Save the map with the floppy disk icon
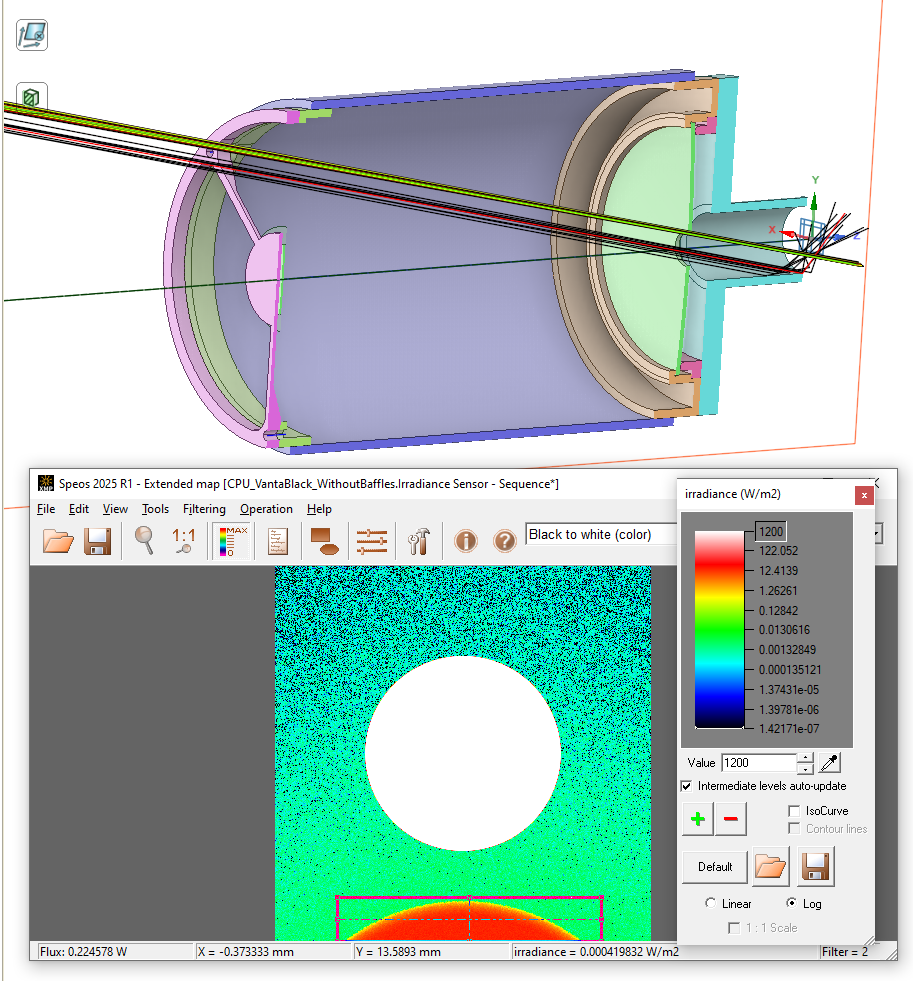Screen dimensions: 913x981 click(x=96, y=540)
